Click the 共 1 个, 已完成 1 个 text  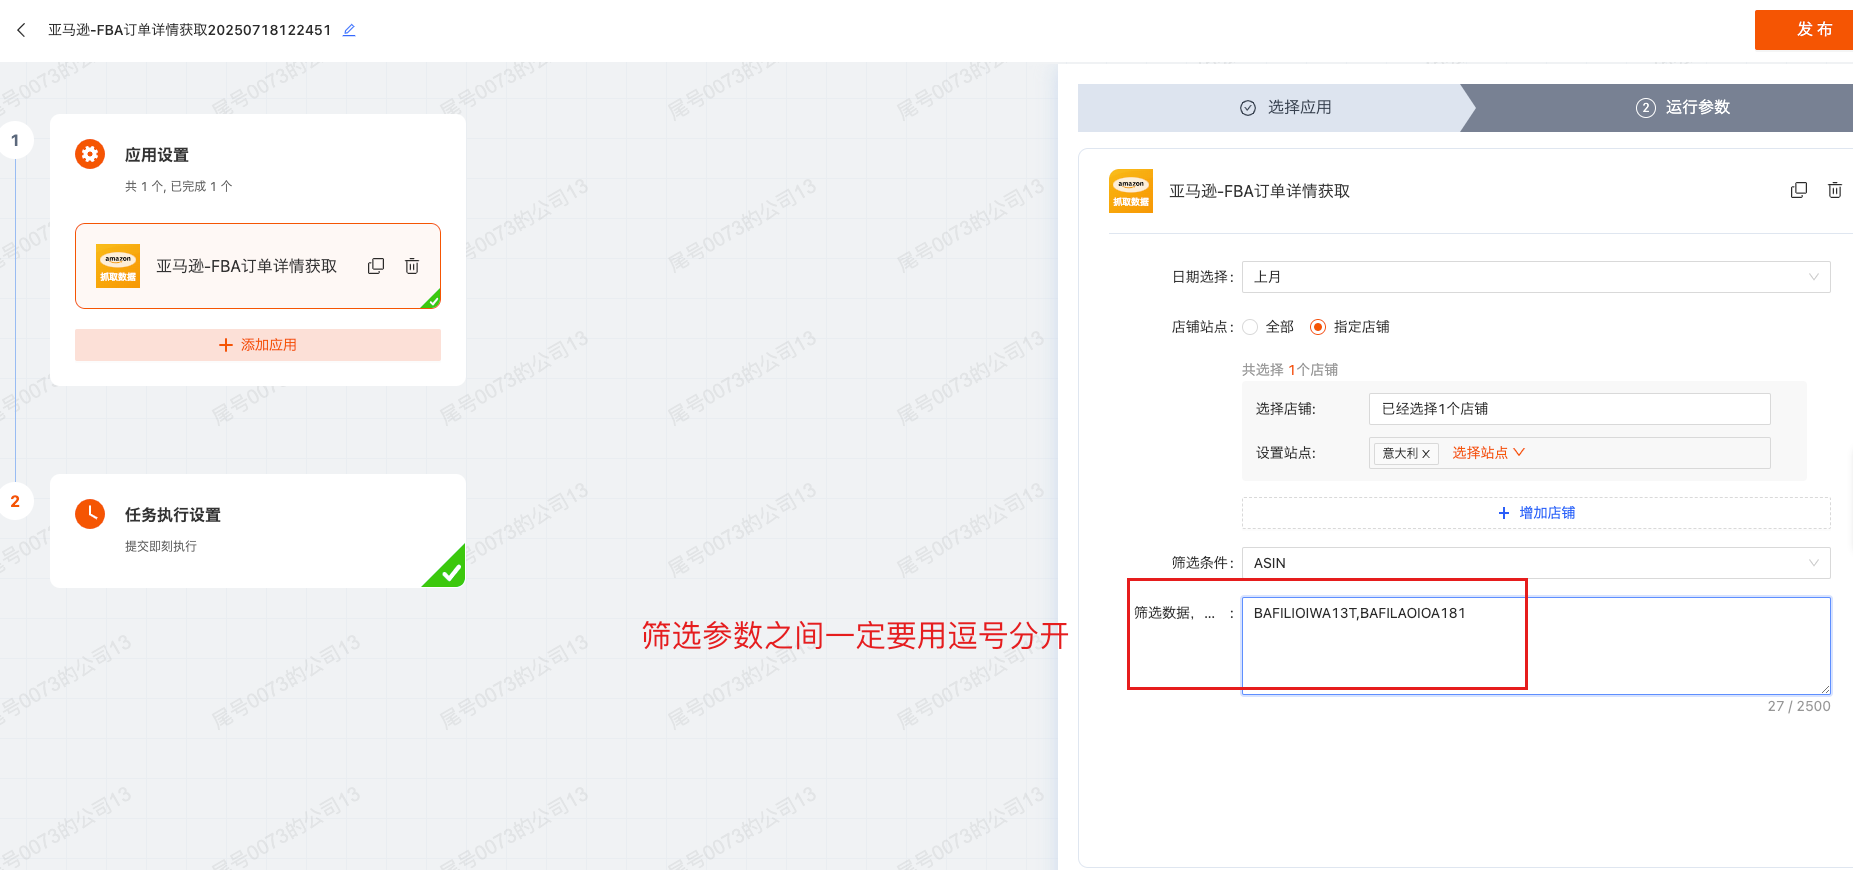tap(179, 186)
